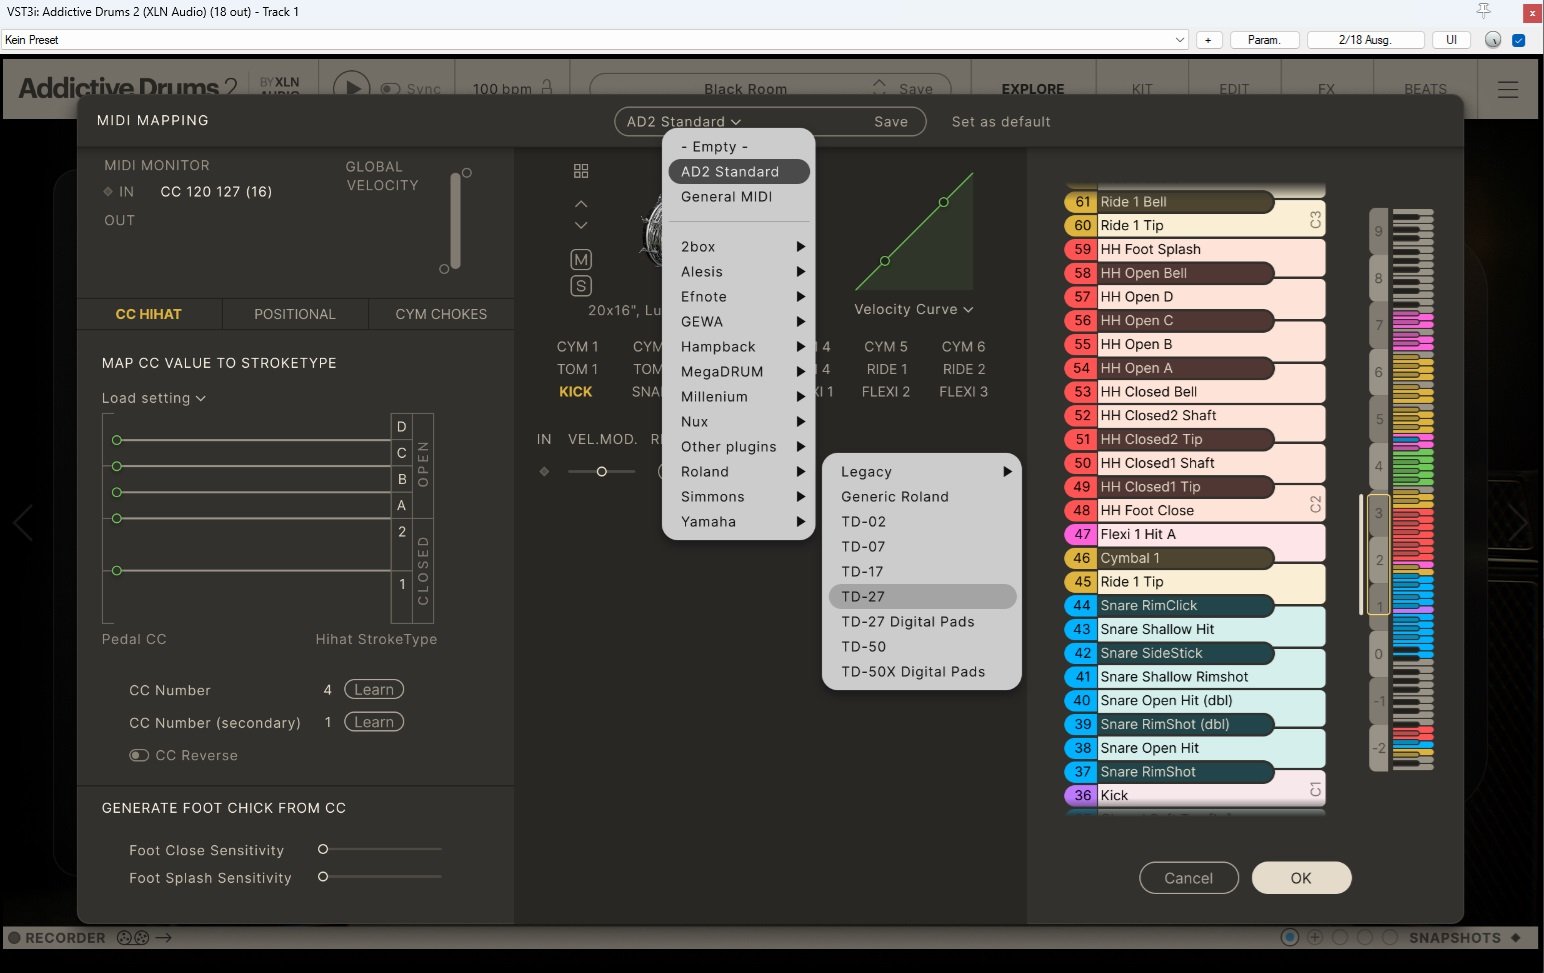Click the recorder tape icon
The image size is (1544, 973).
pyautogui.click(x=133, y=938)
